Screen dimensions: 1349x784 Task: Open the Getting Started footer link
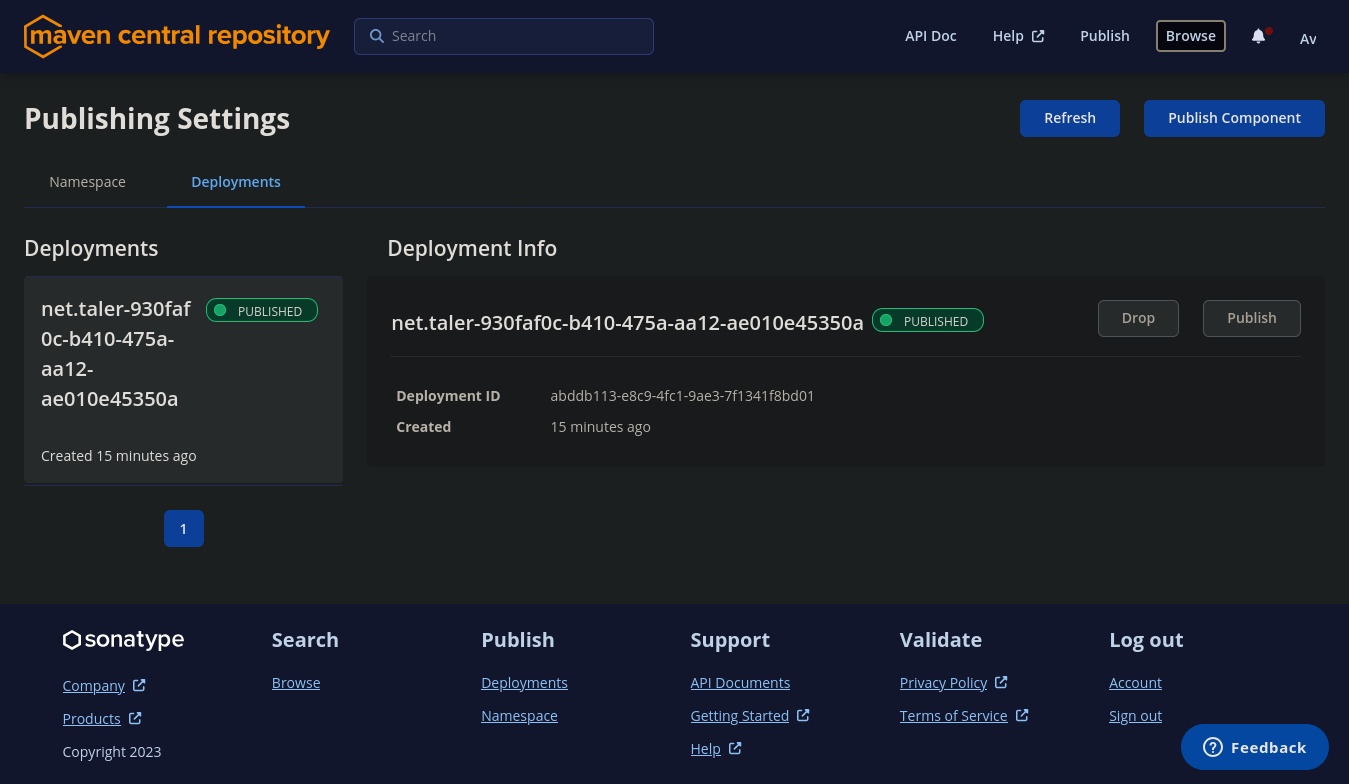point(740,716)
